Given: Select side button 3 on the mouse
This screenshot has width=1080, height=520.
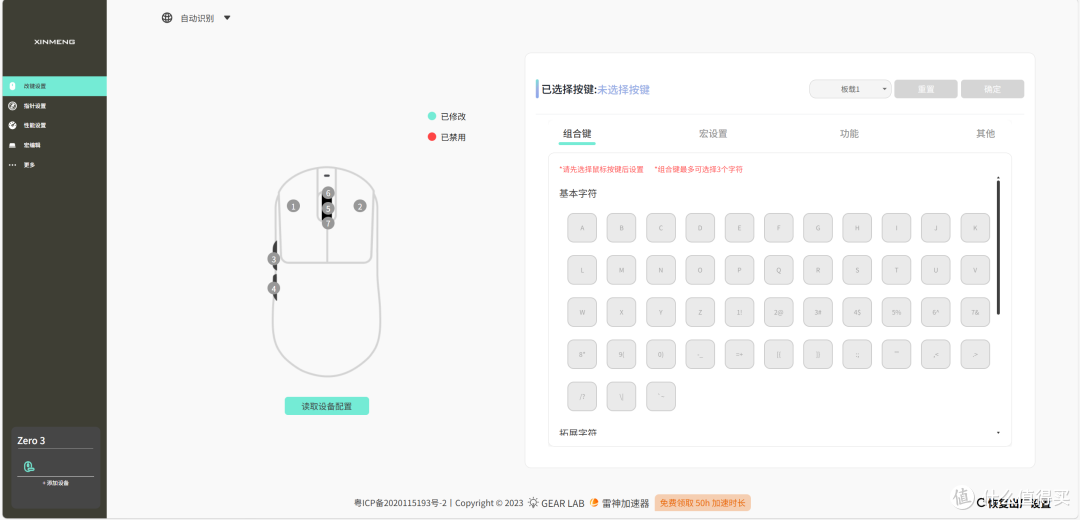Looking at the screenshot, I should coord(274,259).
